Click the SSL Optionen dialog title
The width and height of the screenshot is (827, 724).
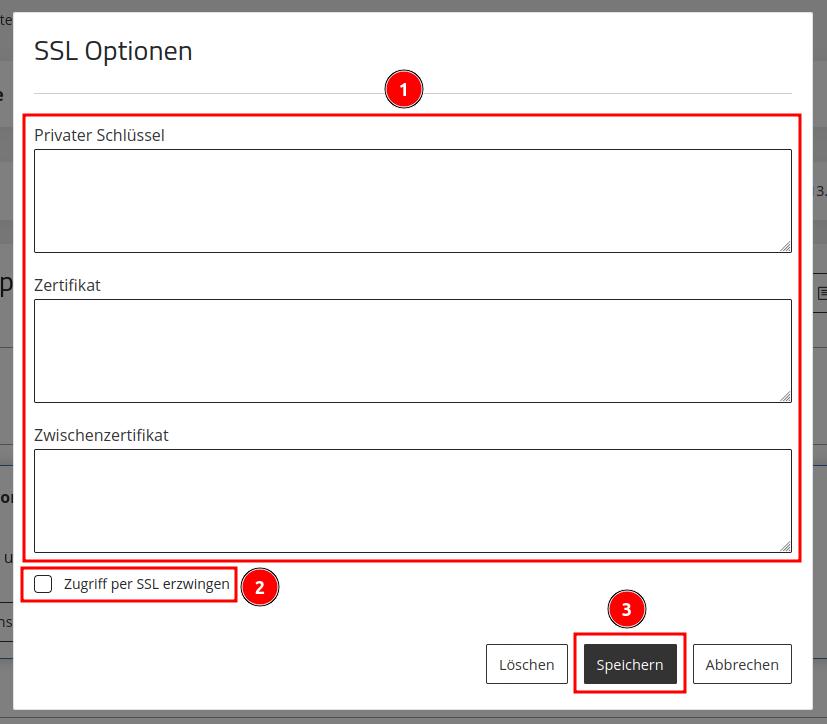113,51
